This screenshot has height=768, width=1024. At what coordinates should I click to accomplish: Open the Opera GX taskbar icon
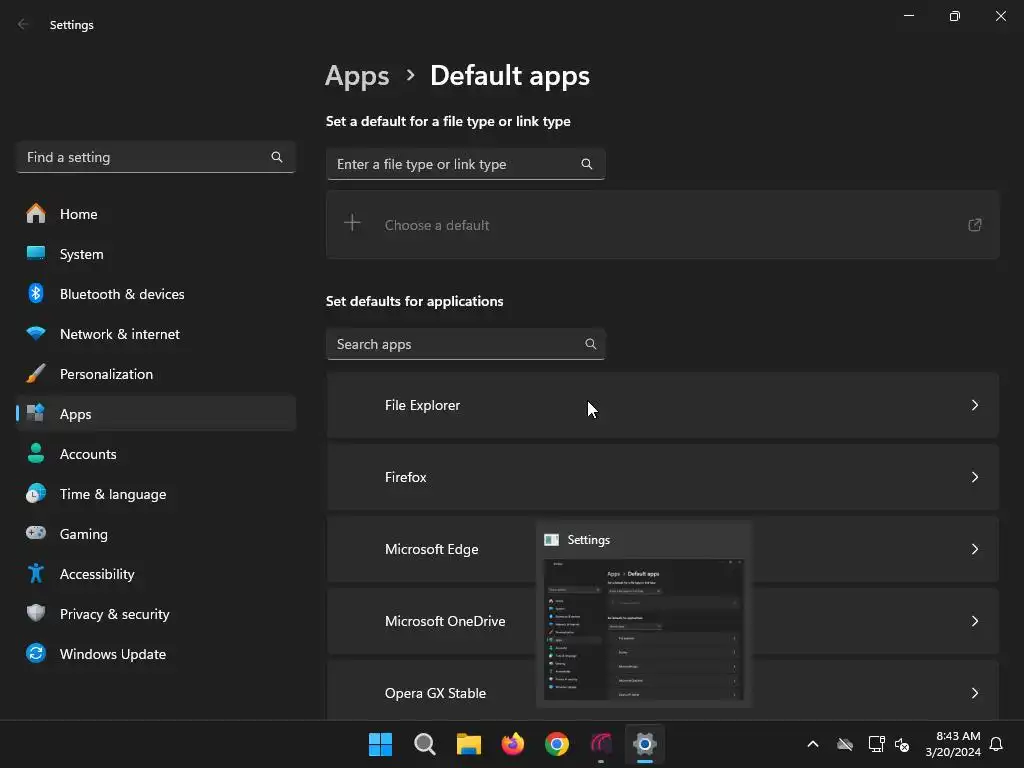(601, 744)
